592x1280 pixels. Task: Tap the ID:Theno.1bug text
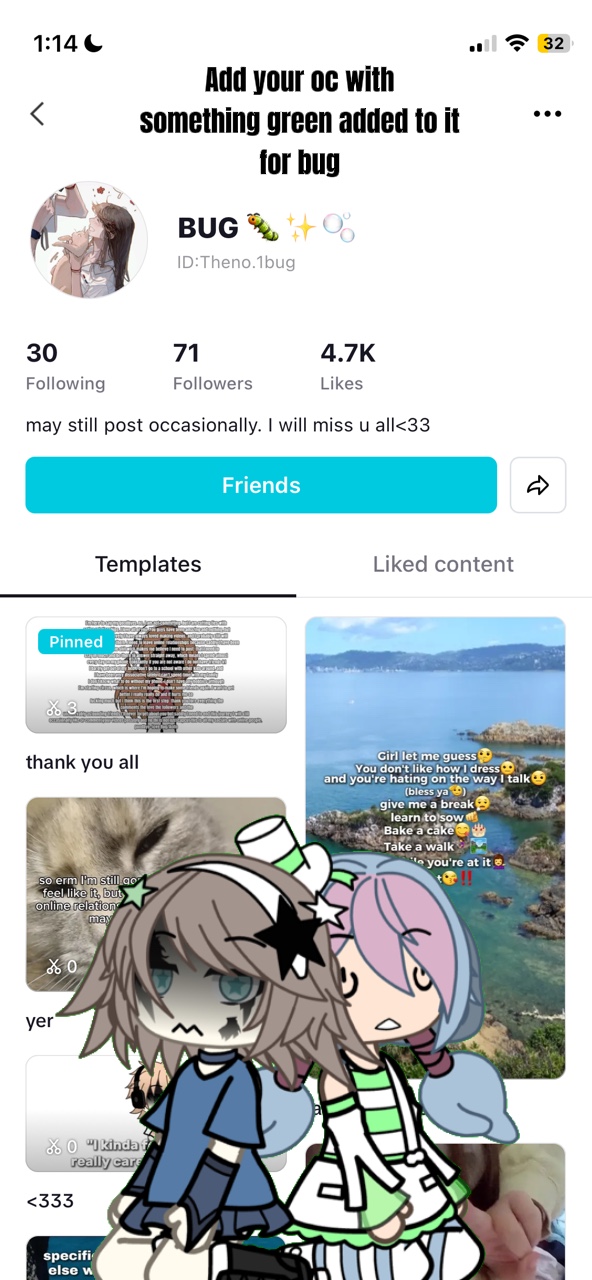[236, 263]
